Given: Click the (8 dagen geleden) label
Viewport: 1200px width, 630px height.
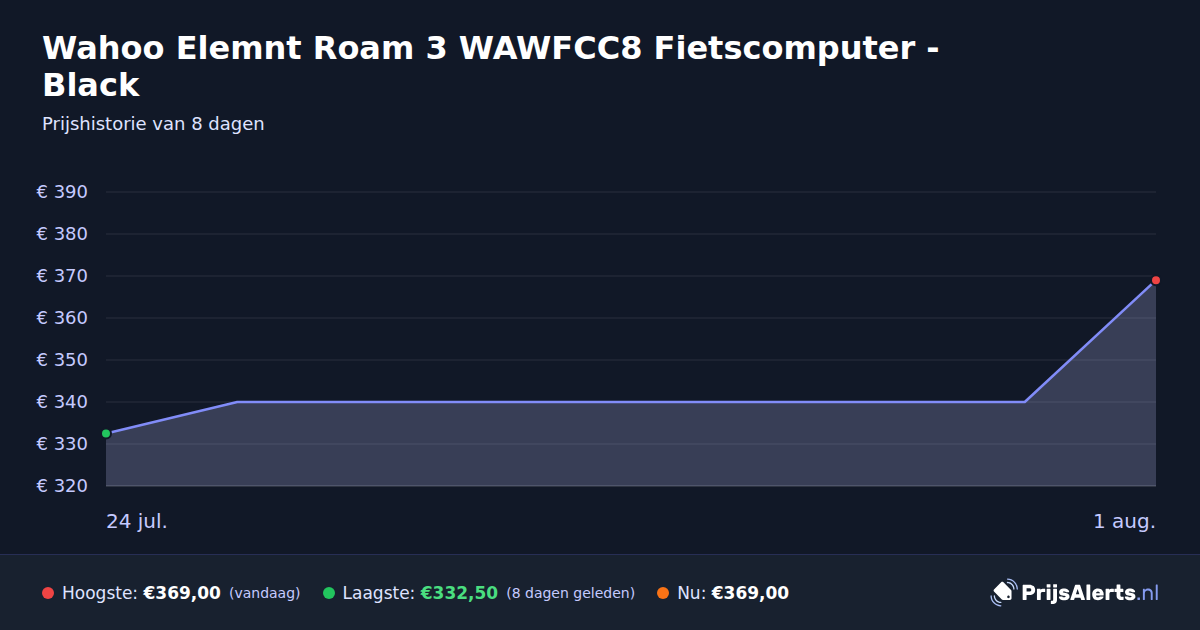Looking at the screenshot, I should tap(571, 593).
